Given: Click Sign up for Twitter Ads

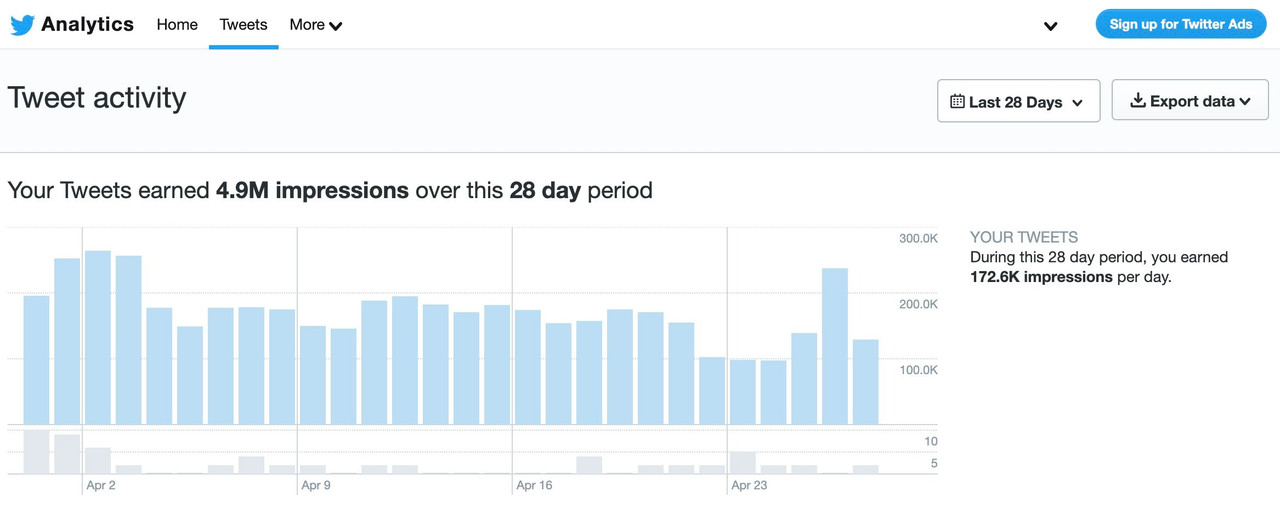Looking at the screenshot, I should point(1180,24).
